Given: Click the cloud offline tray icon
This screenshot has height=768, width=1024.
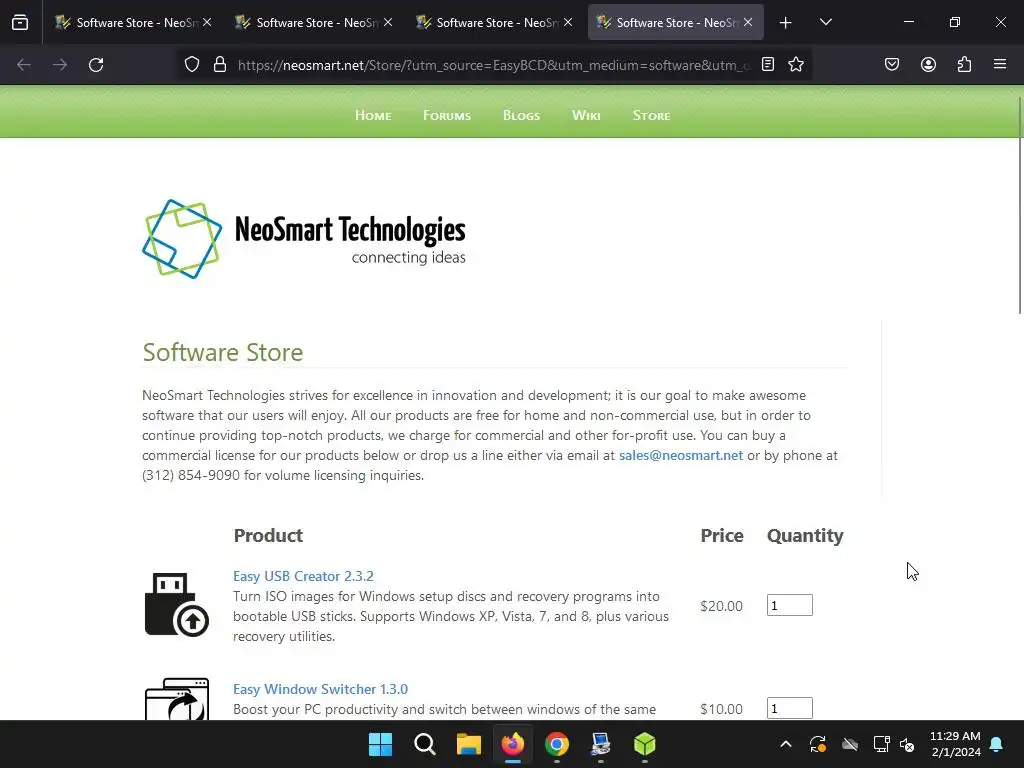Looking at the screenshot, I should 850,744.
